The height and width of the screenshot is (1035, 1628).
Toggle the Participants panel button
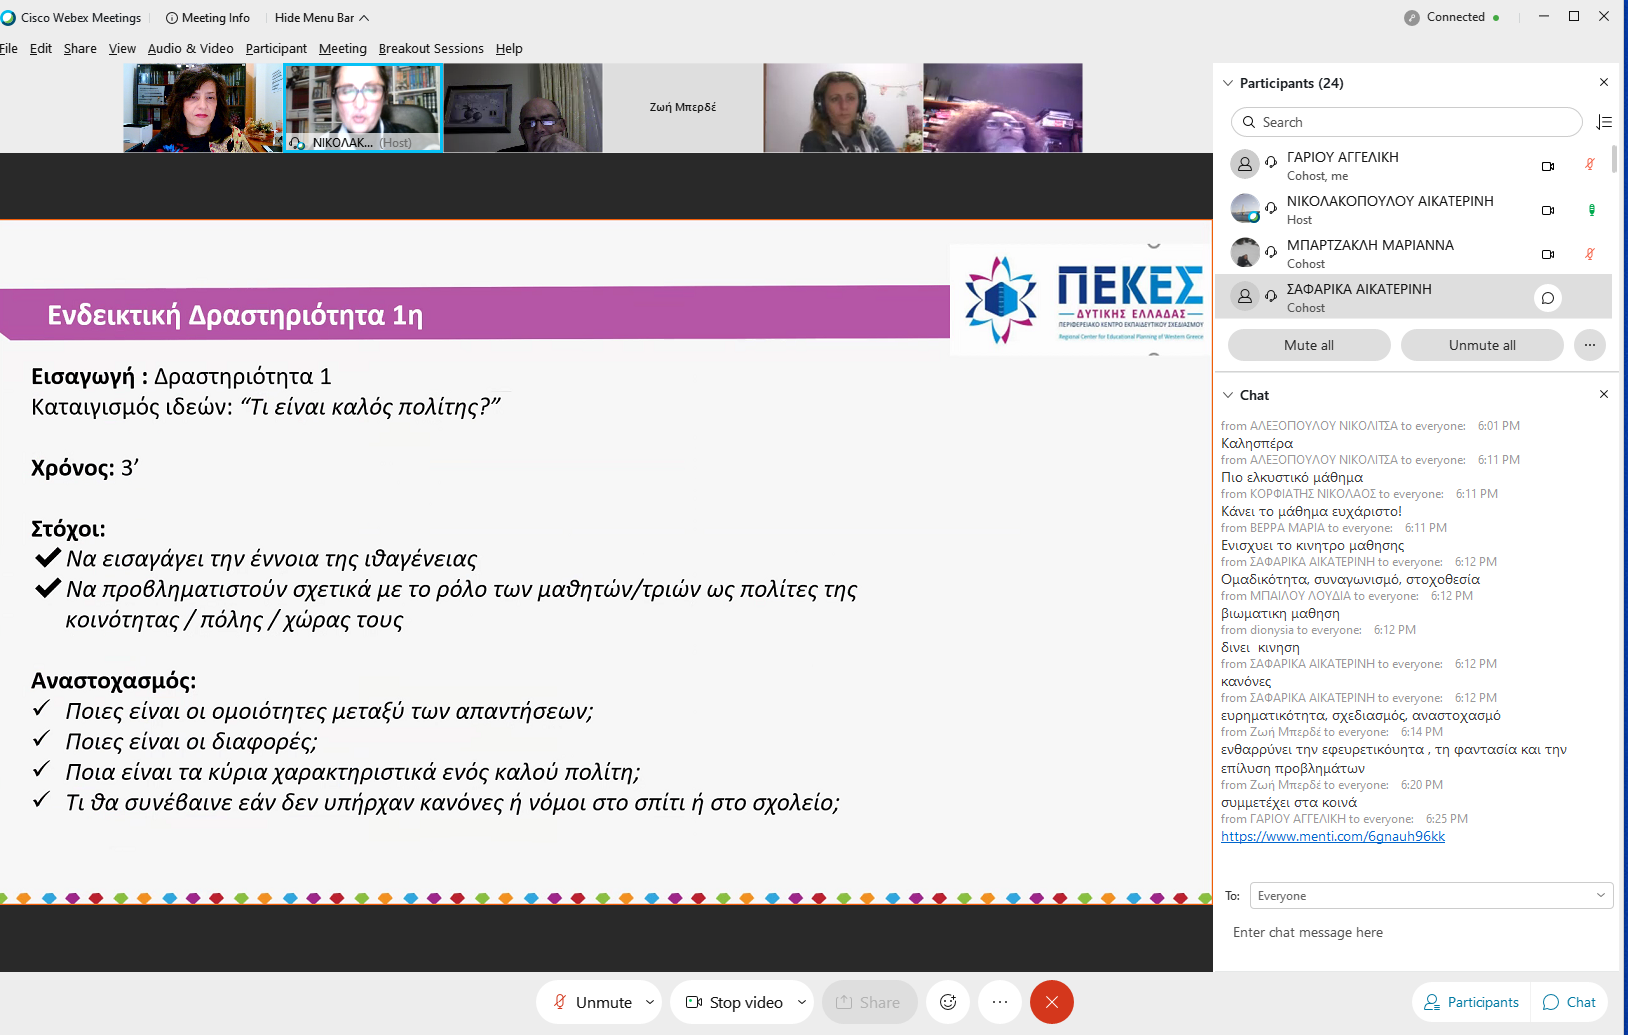[1471, 1002]
